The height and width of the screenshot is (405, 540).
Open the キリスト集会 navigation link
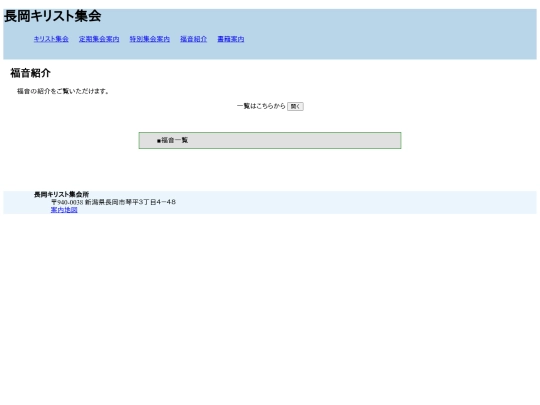pyautogui.click(x=51, y=39)
